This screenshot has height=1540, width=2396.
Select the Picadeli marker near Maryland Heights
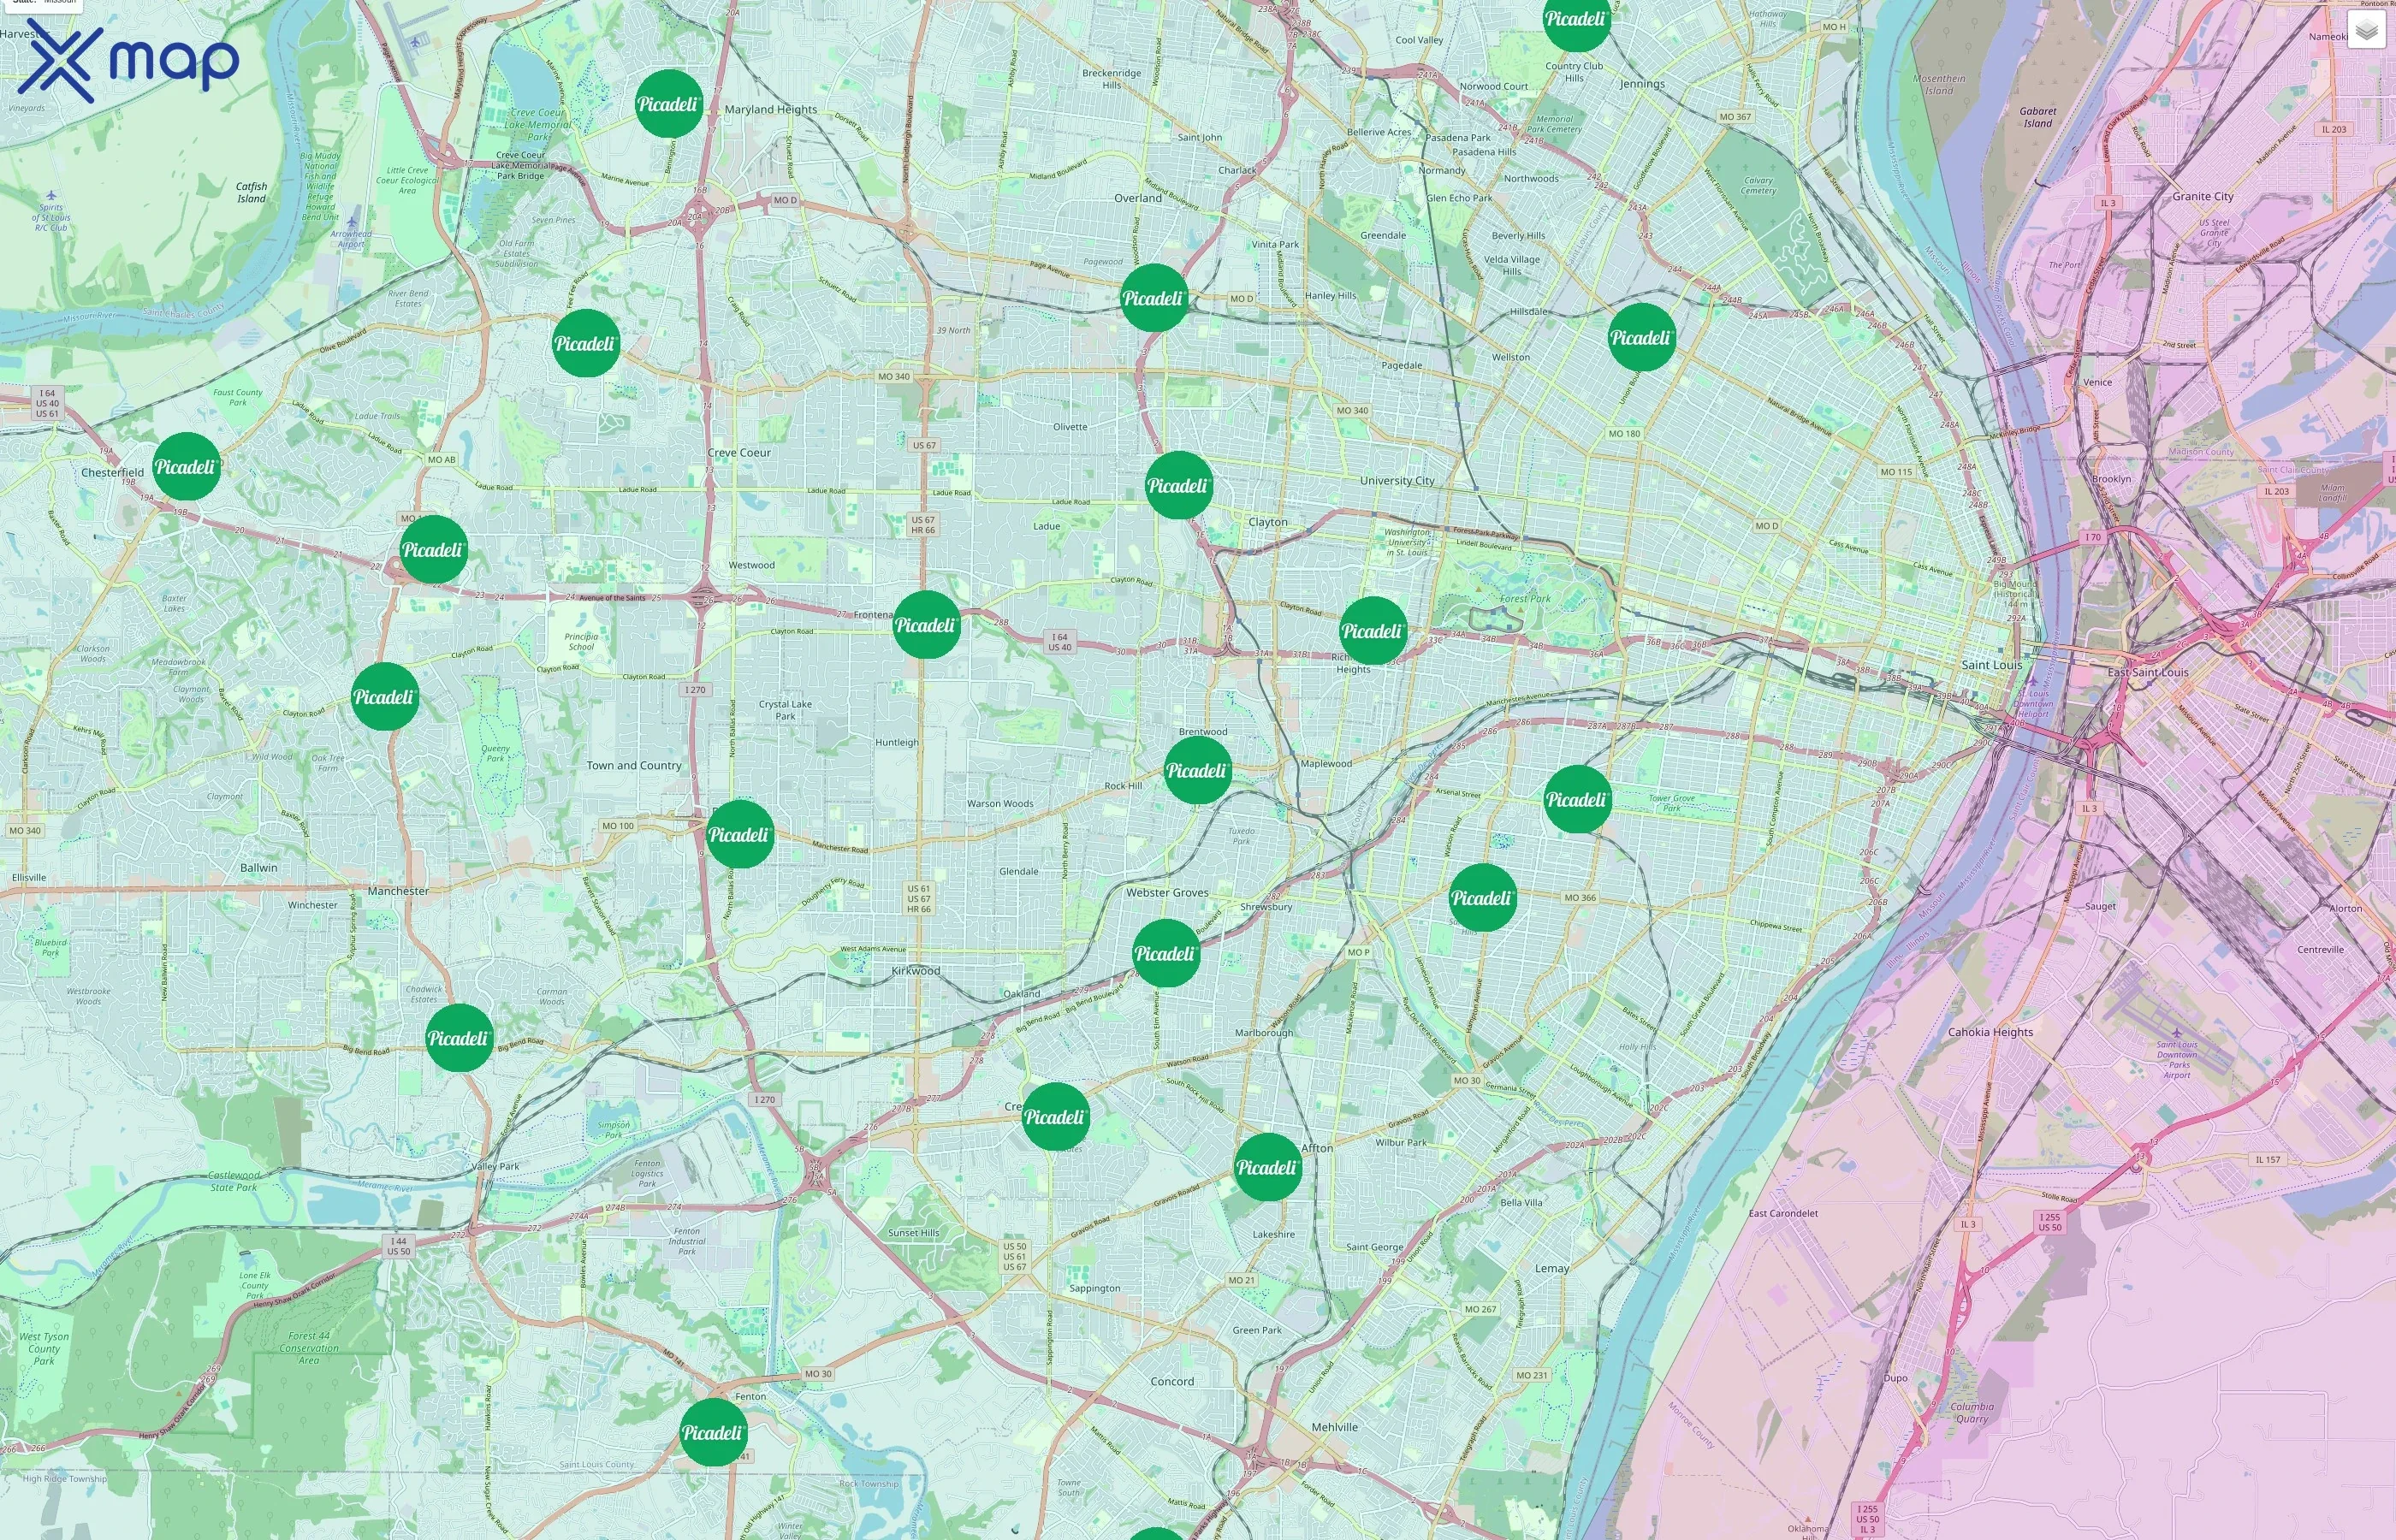669,104
